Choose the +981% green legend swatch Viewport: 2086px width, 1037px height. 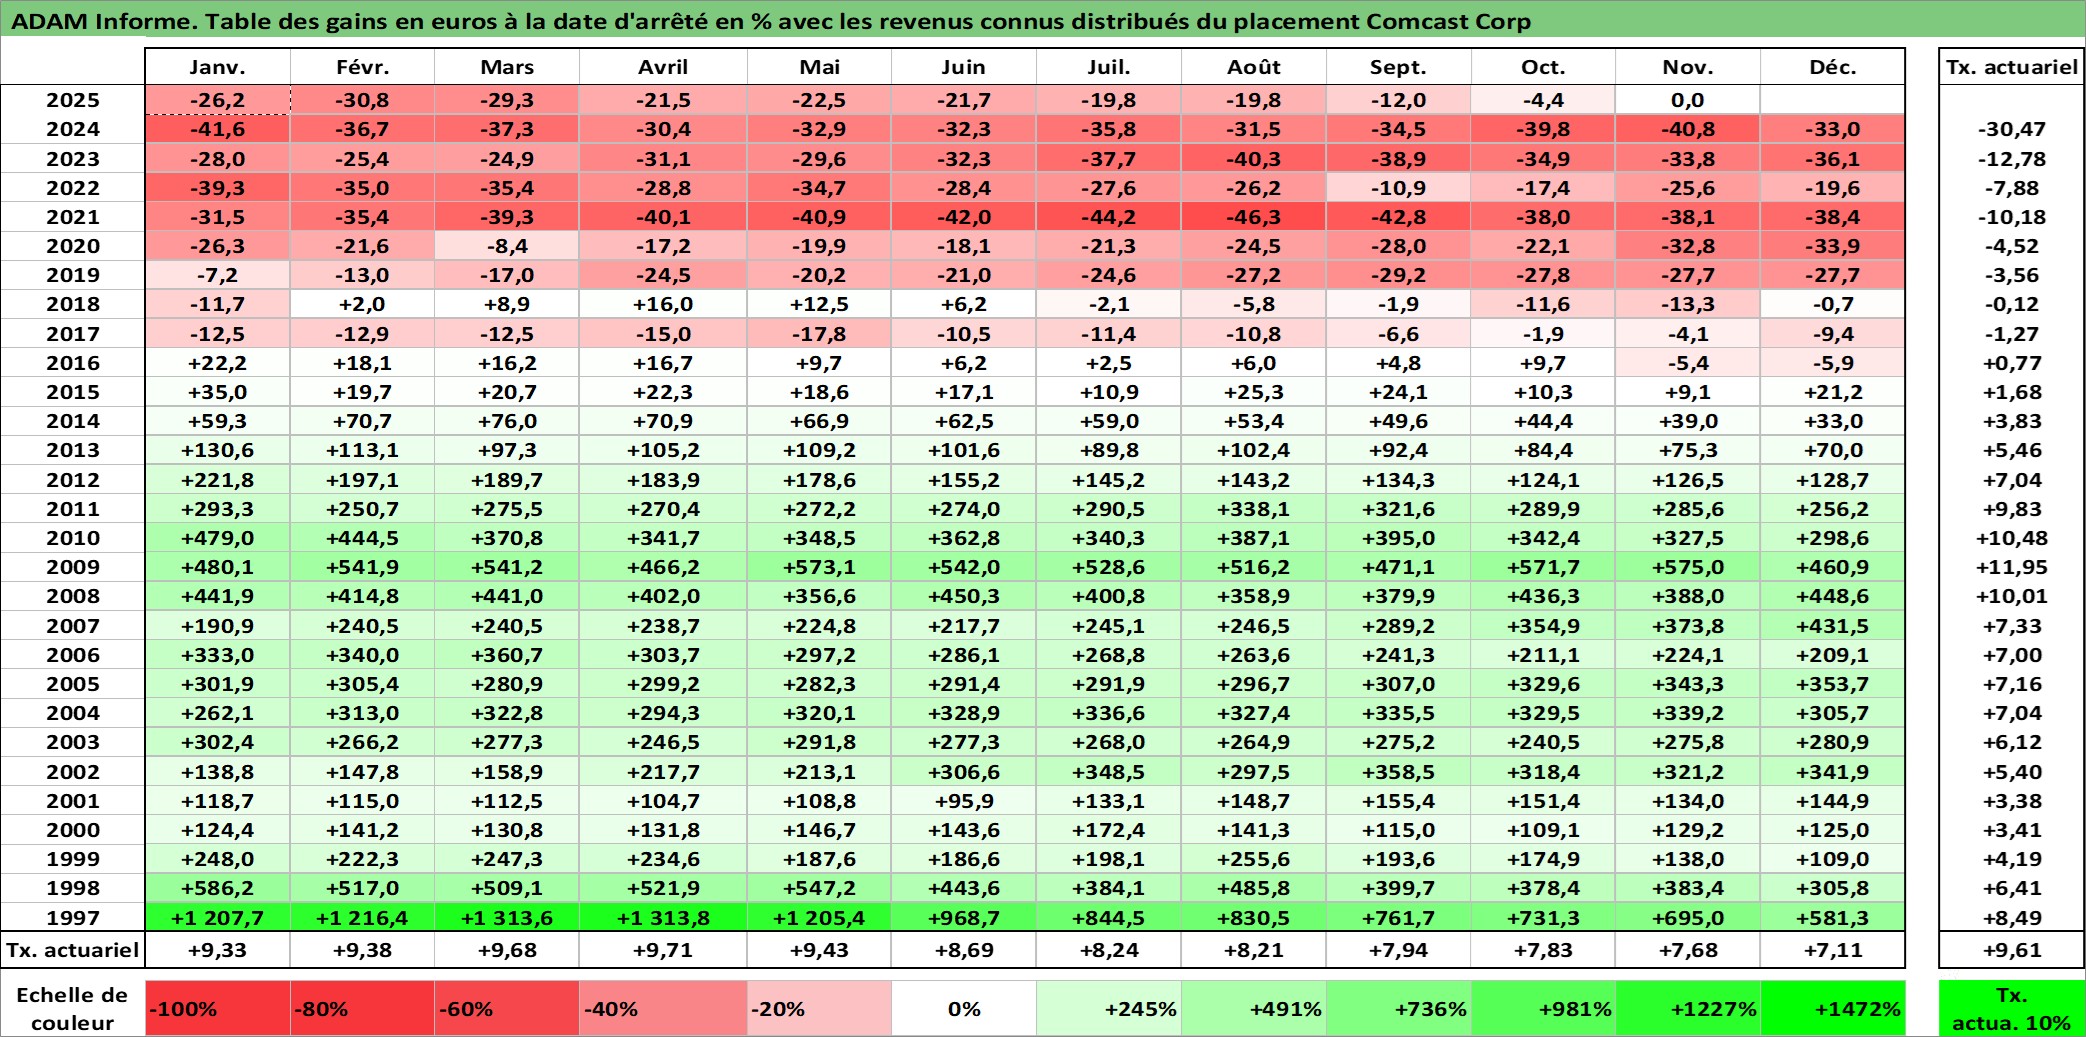[x=1543, y=1008]
